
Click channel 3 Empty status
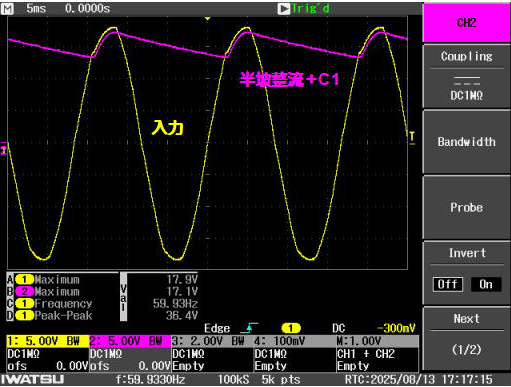click(188, 366)
